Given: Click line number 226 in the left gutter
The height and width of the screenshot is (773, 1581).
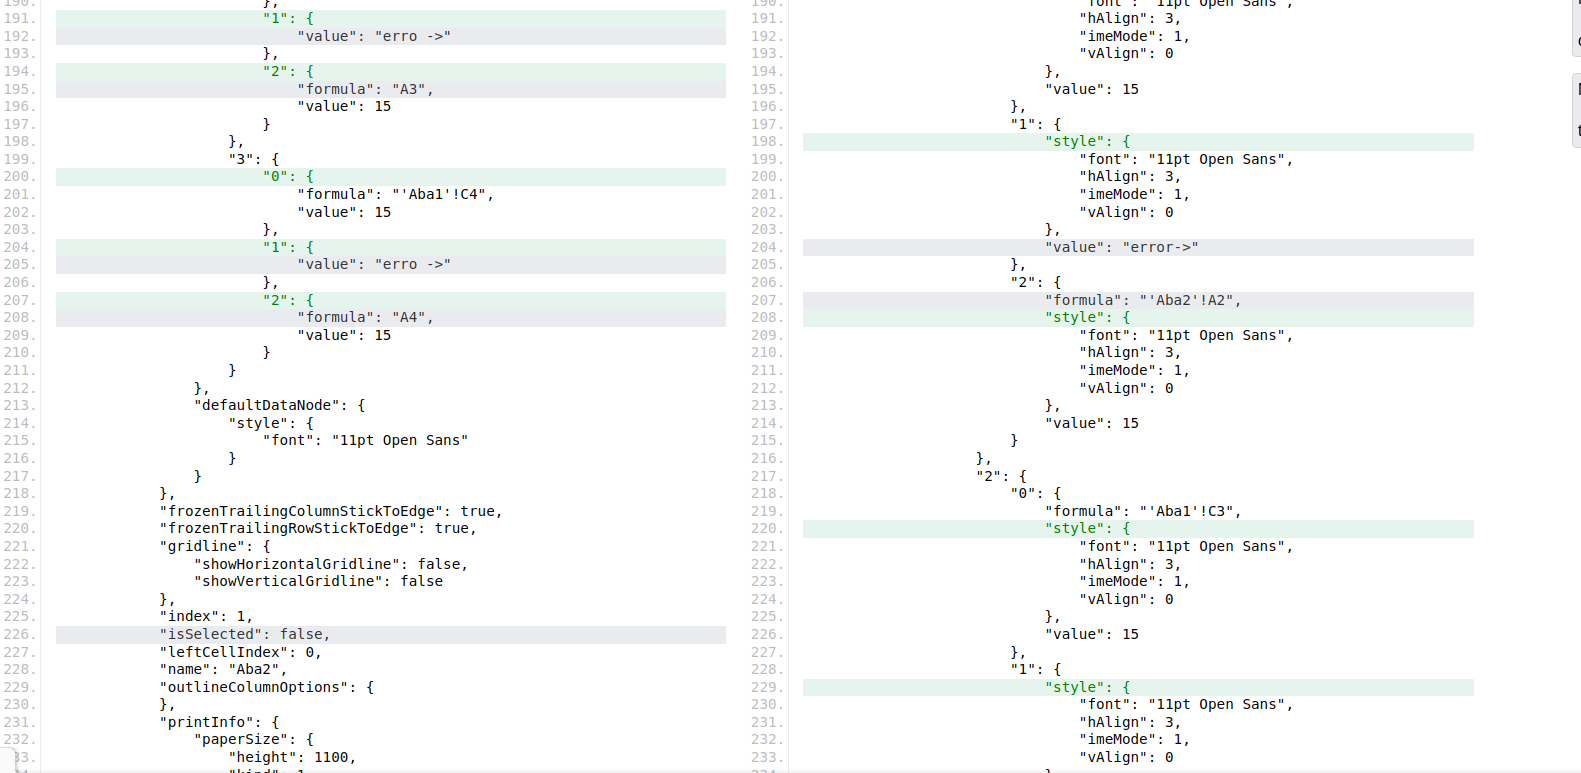Looking at the screenshot, I should coord(19,634).
